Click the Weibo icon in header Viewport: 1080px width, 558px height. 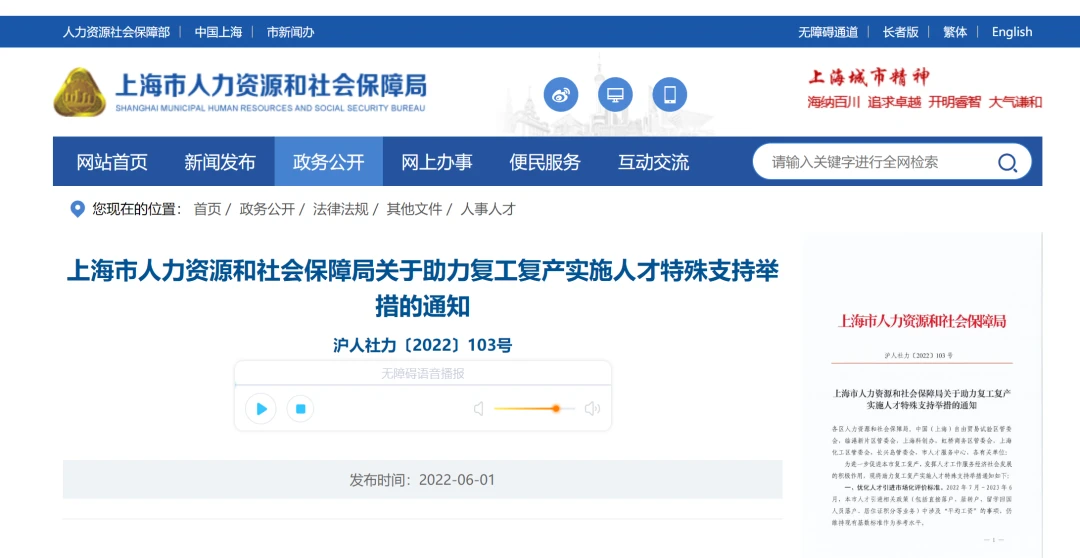coord(561,95)
